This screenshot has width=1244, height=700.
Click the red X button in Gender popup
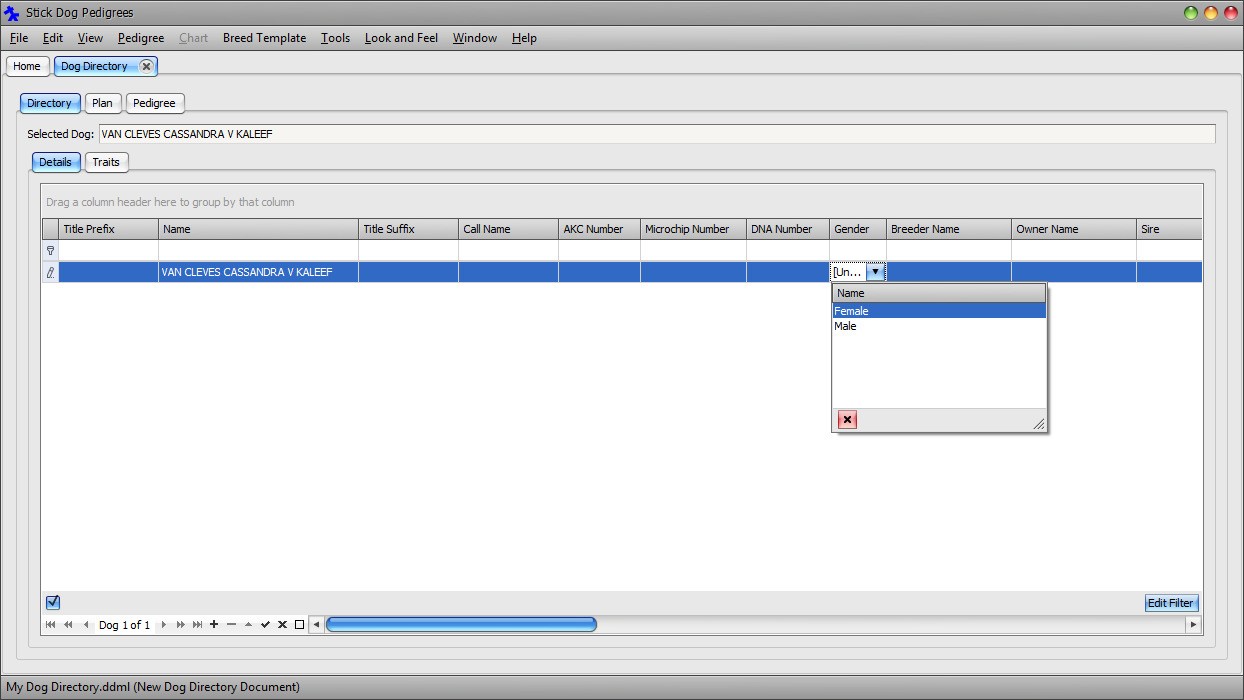[x=847, y=420]
